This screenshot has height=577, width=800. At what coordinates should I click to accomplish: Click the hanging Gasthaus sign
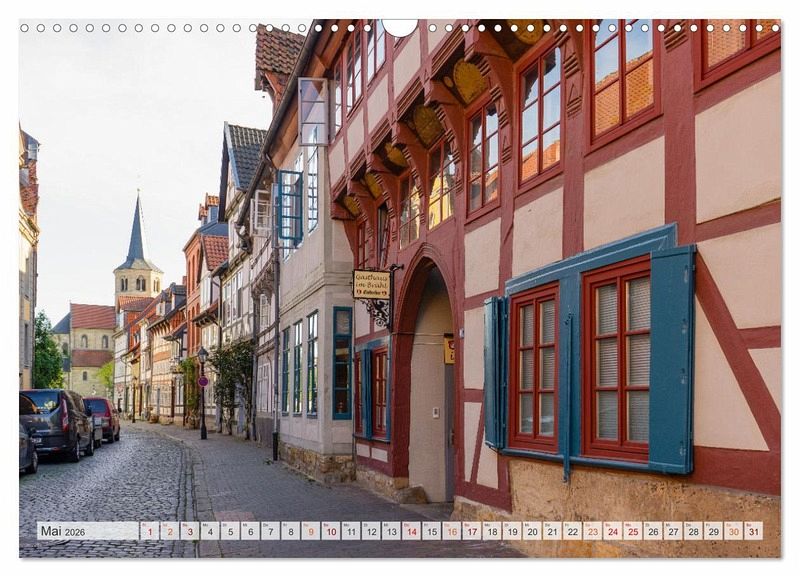(x=371, y=284)
